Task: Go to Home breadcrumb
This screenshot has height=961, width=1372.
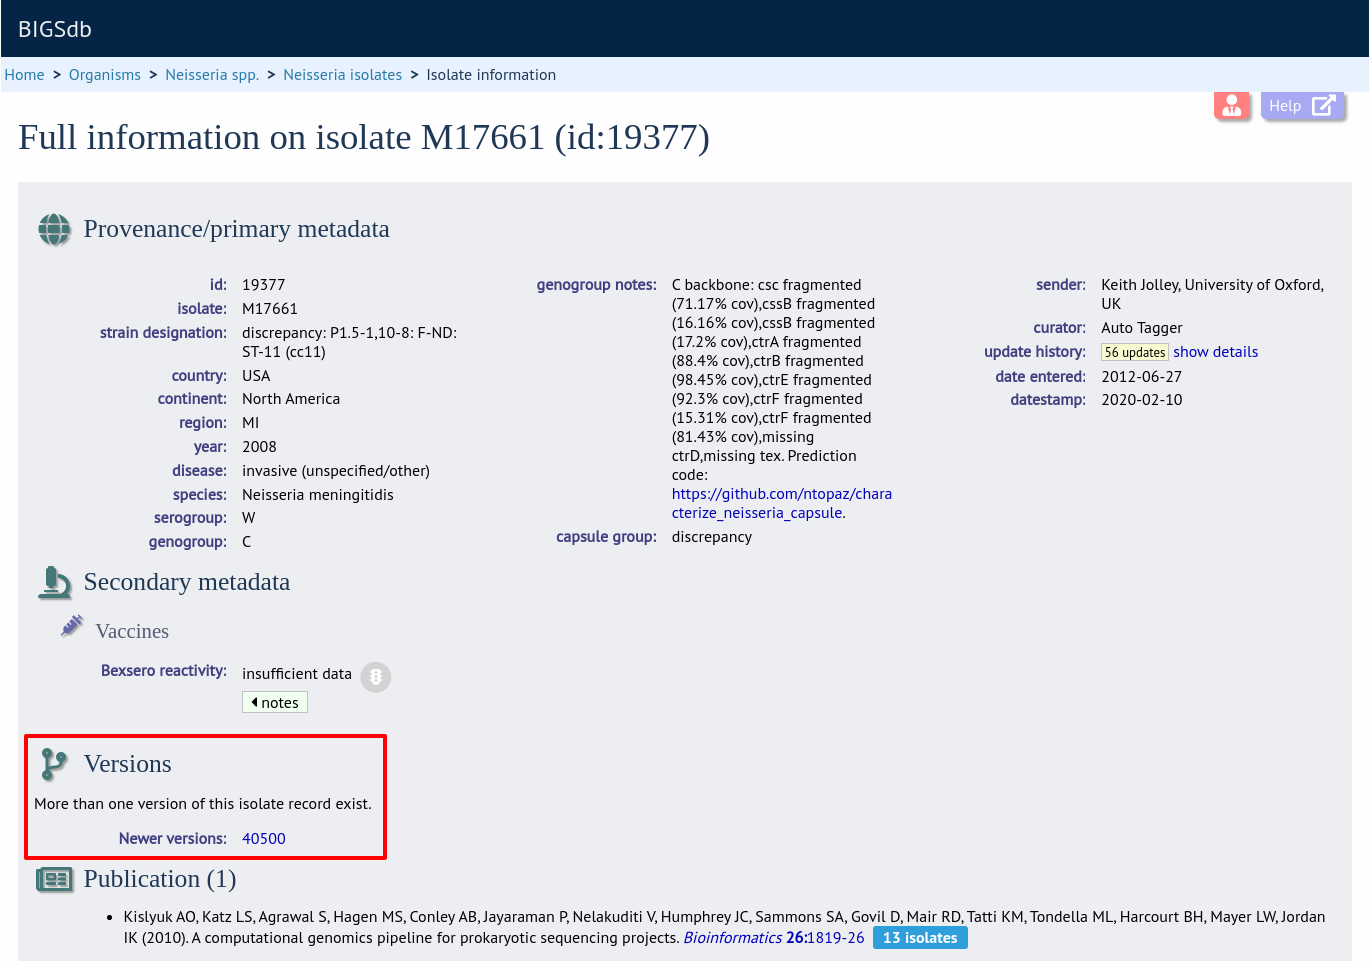Action: pos(24,75)
